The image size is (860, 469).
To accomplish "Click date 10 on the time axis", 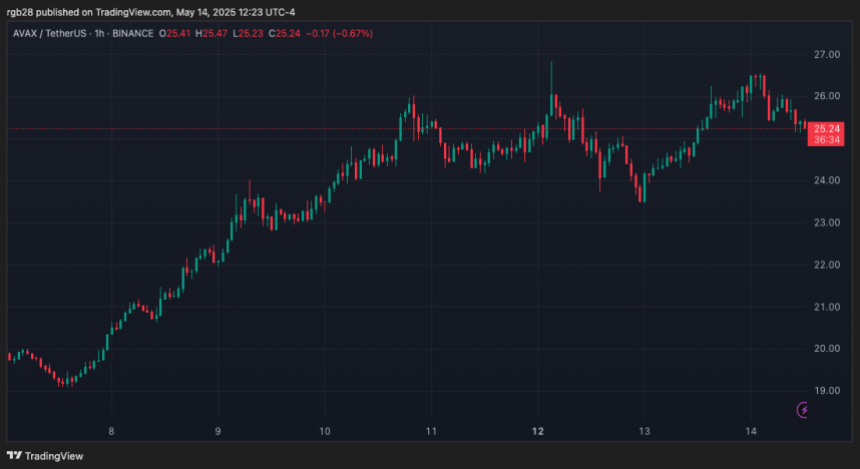I will [325, 432].
